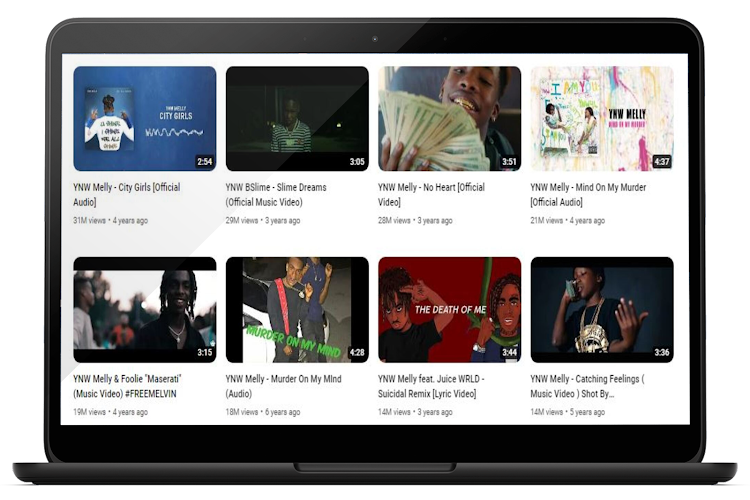Click the '31M views • 4 years ago' text
This screenshot has height=500, width=750.
pyautogui.click(x=110, y=220)
